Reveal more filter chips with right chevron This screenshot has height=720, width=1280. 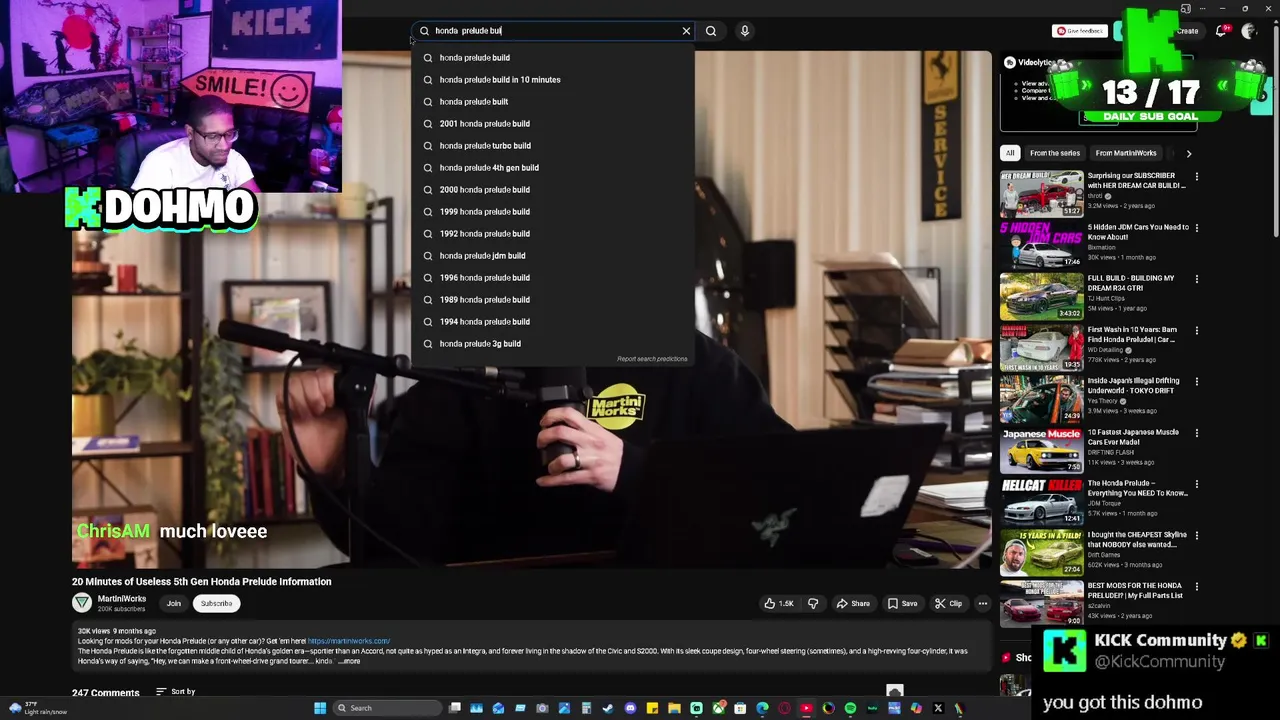(1189, 153)
